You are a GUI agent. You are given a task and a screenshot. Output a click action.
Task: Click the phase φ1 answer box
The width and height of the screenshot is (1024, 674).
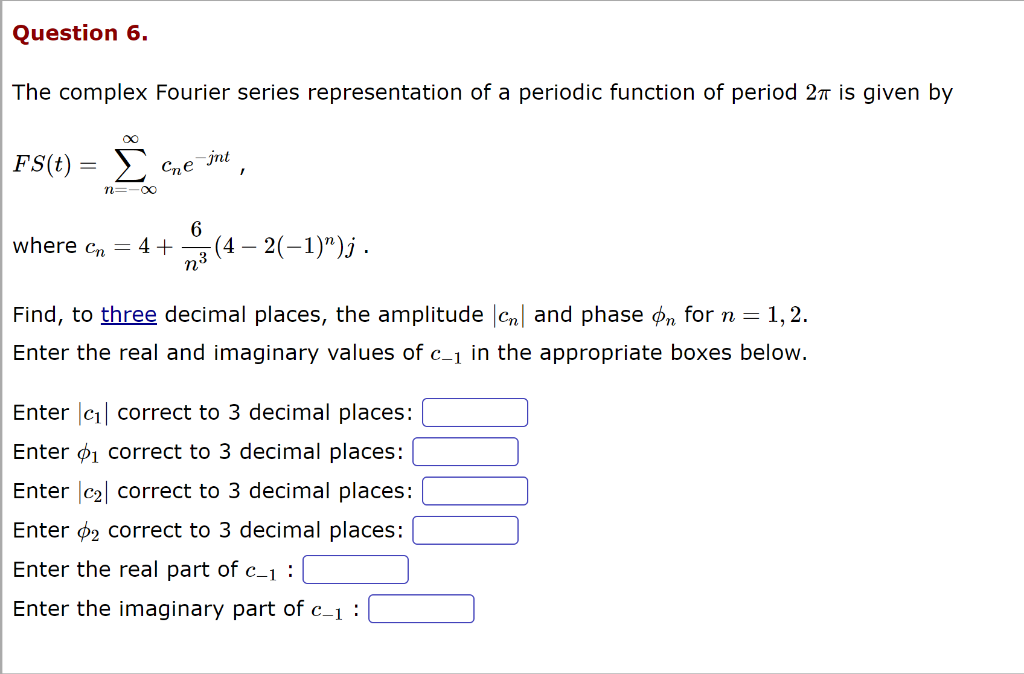pos(465,451)
